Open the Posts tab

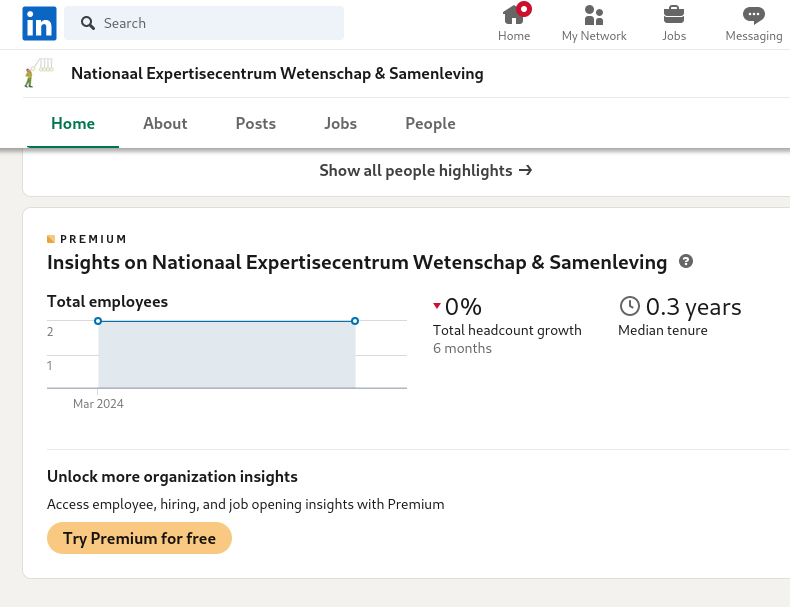pyautogui.click(x=256, y=124)
